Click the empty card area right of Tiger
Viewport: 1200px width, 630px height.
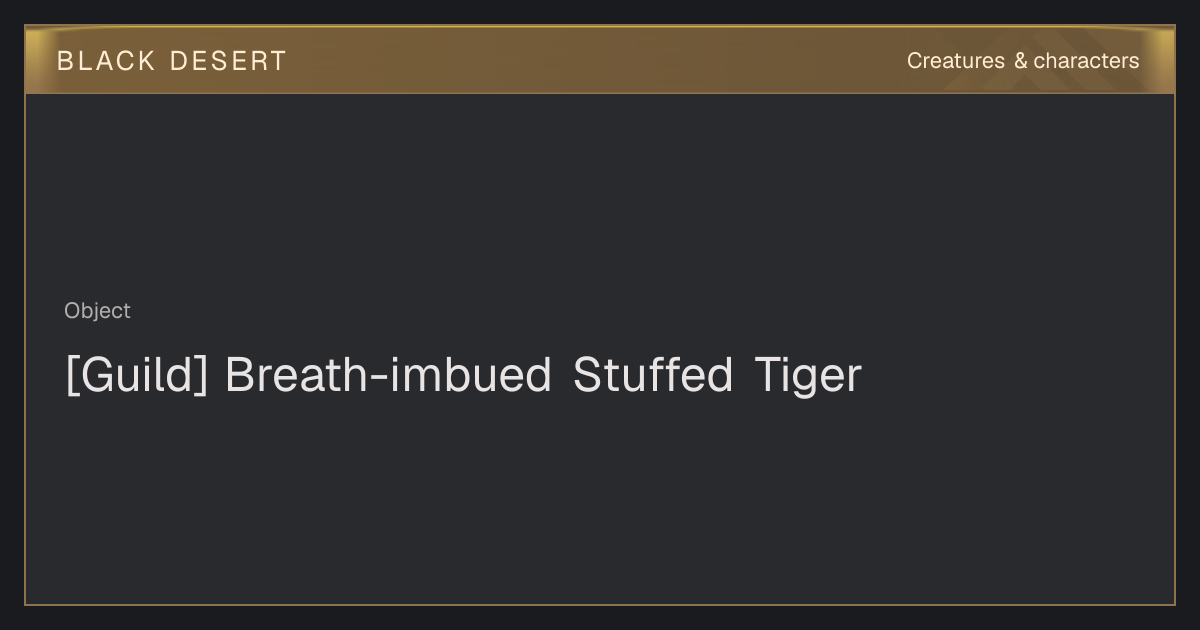1015,376
